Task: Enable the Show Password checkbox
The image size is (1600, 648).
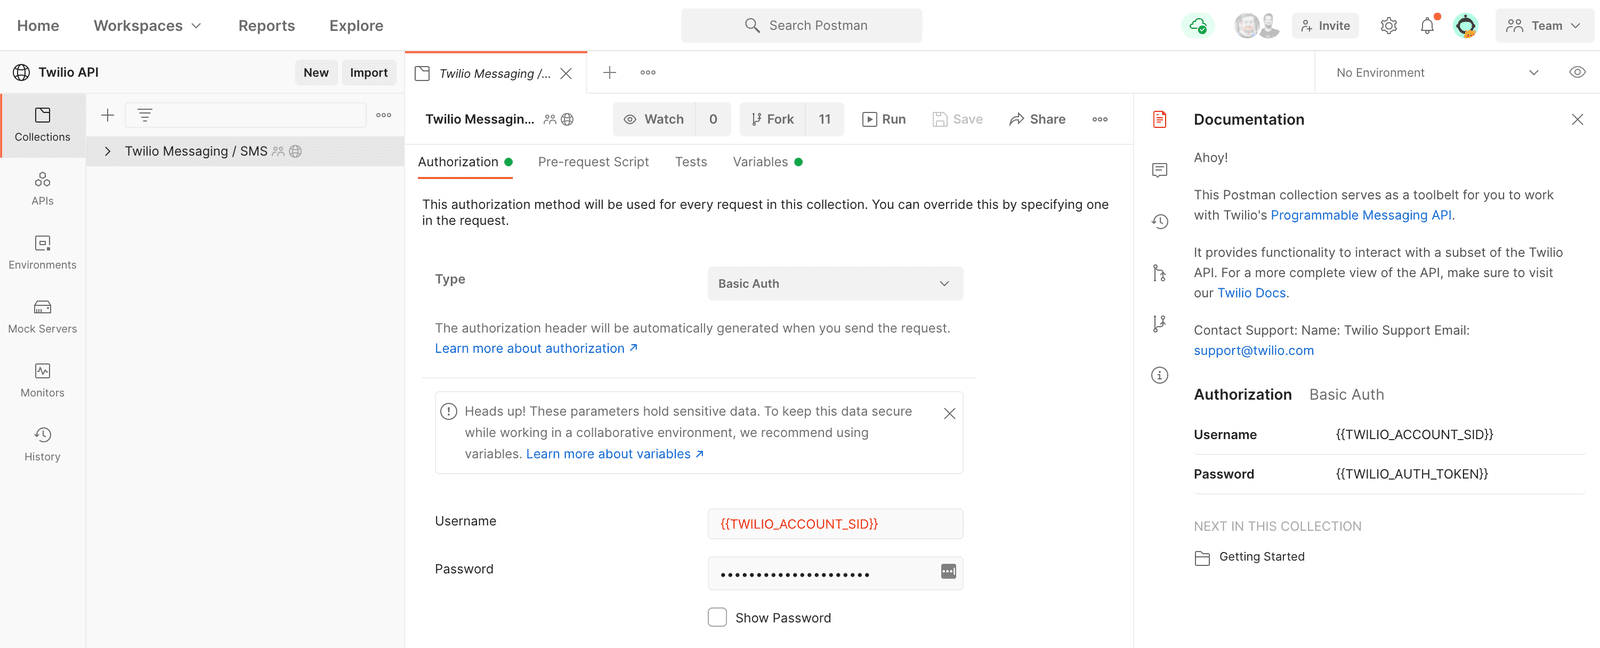Action: click(x=717, y=618)
